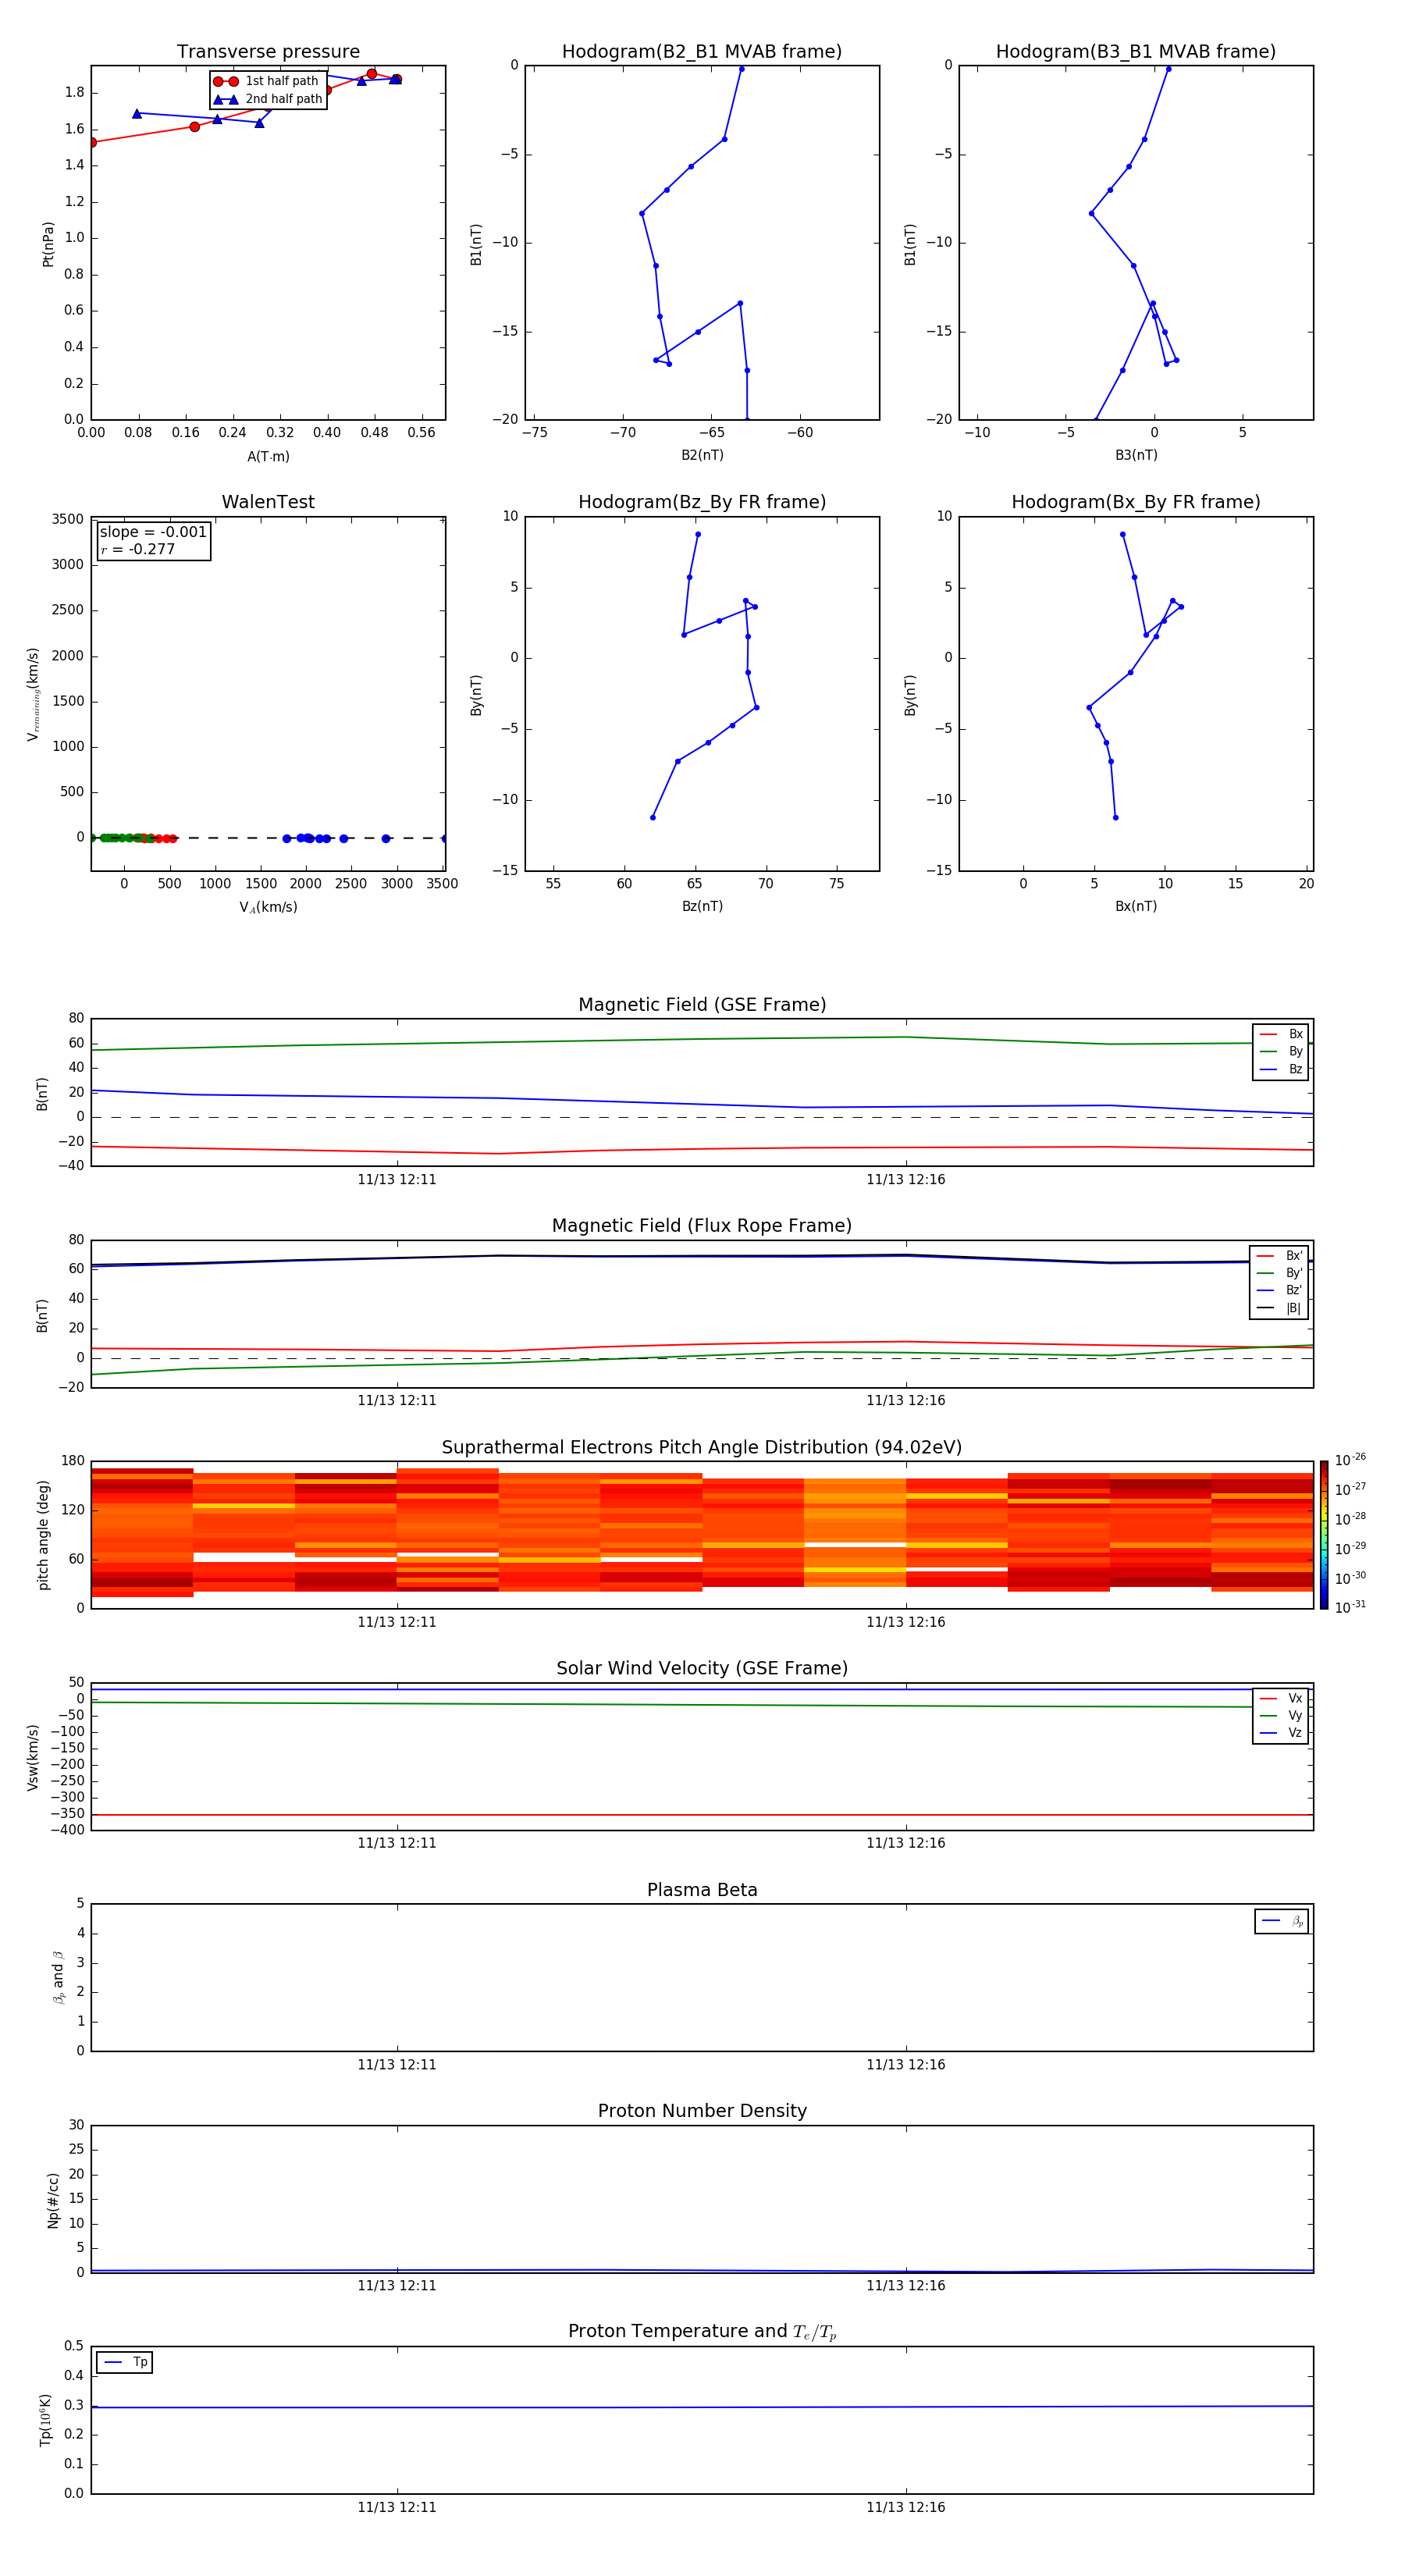Click the Bz legend entry in GSE magnetic field plot
Viewport: 1405px width, 2576px height.
1281,1070
